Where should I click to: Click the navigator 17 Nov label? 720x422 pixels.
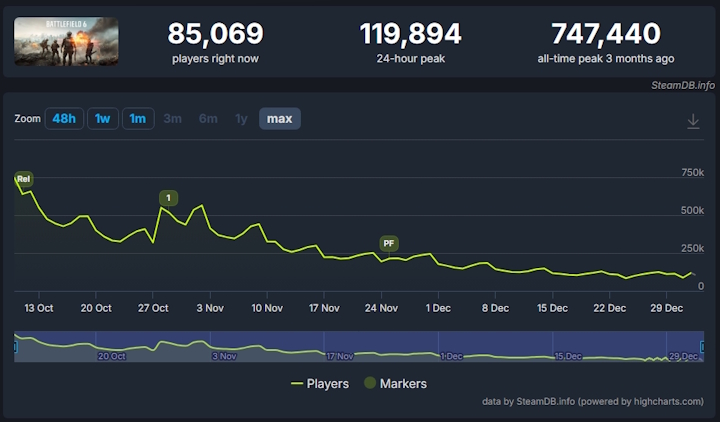340,356
